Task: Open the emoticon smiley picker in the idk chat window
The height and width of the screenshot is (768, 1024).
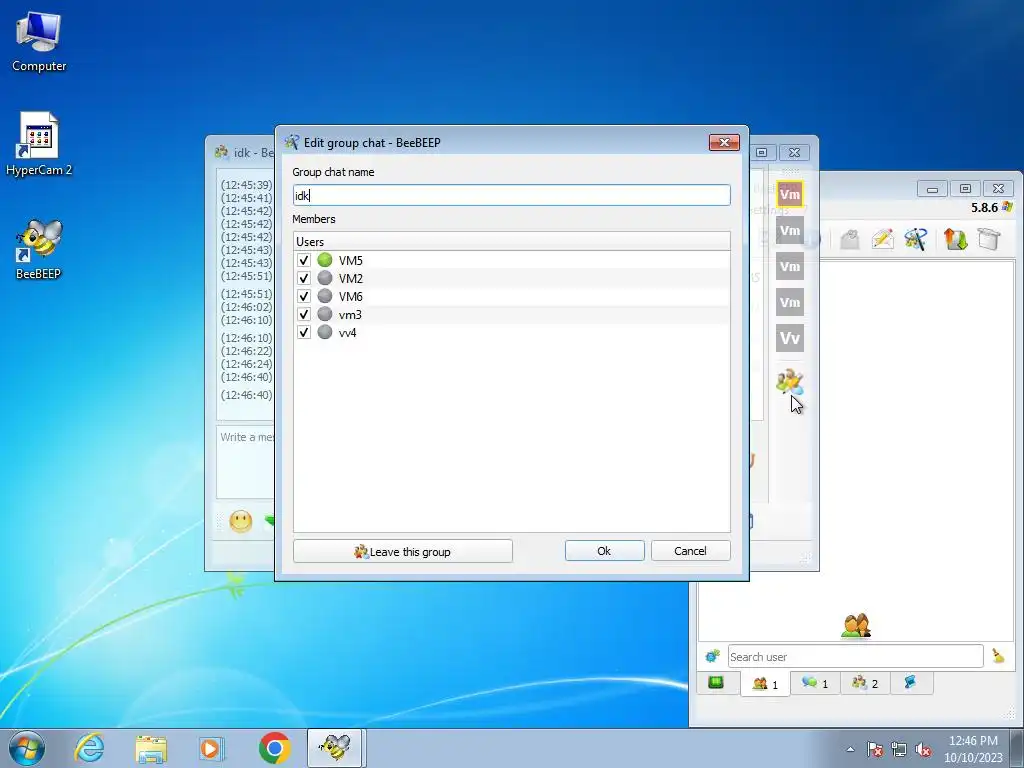Action: pyautogui.click(x=240, y=521)
